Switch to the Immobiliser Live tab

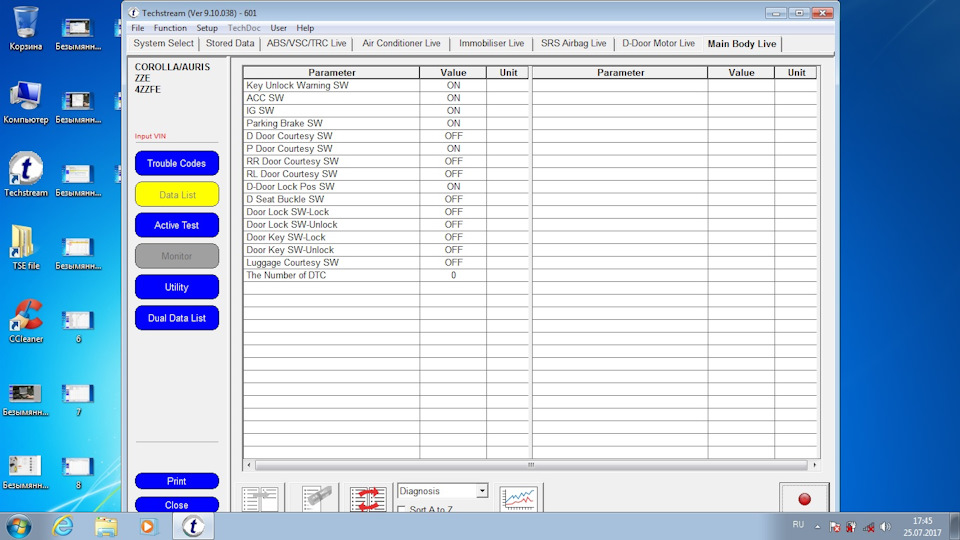(492, 43)
